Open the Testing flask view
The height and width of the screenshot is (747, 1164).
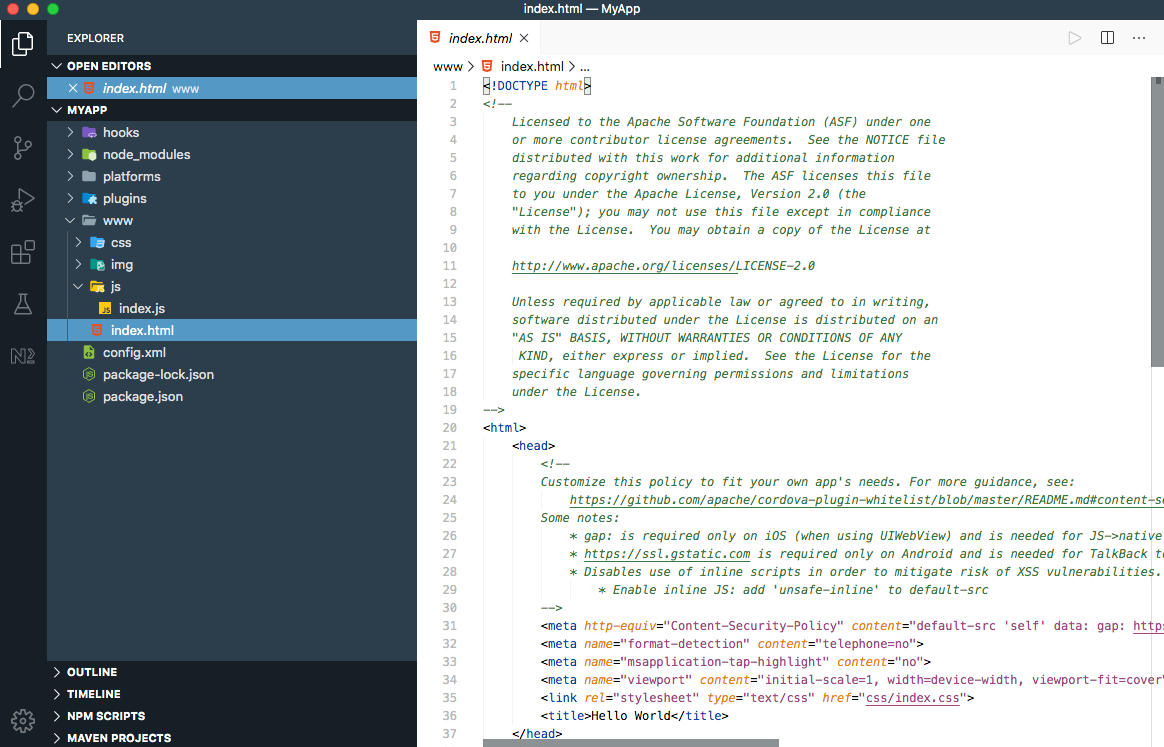(22, 304)
